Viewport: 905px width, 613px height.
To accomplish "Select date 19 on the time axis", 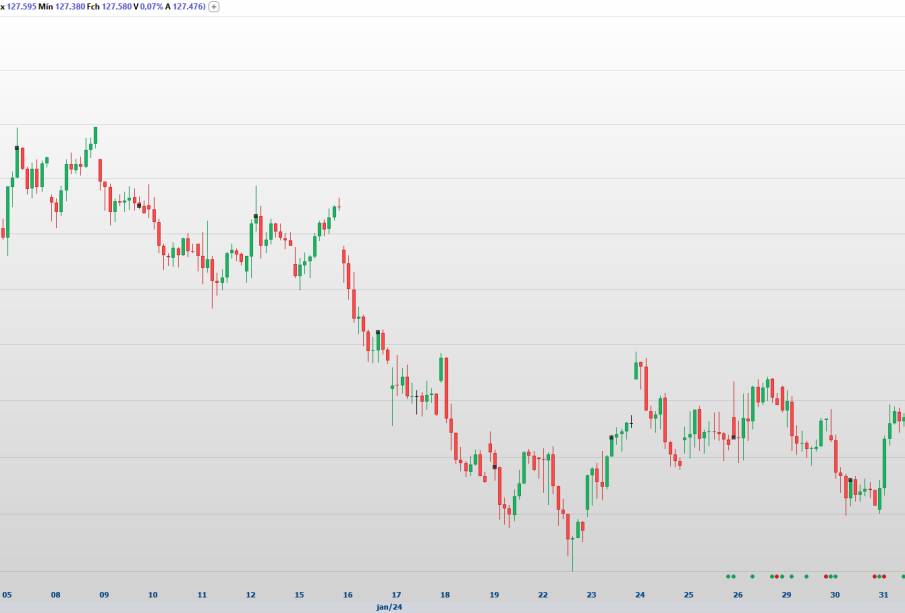I will (x=494, y=594).
